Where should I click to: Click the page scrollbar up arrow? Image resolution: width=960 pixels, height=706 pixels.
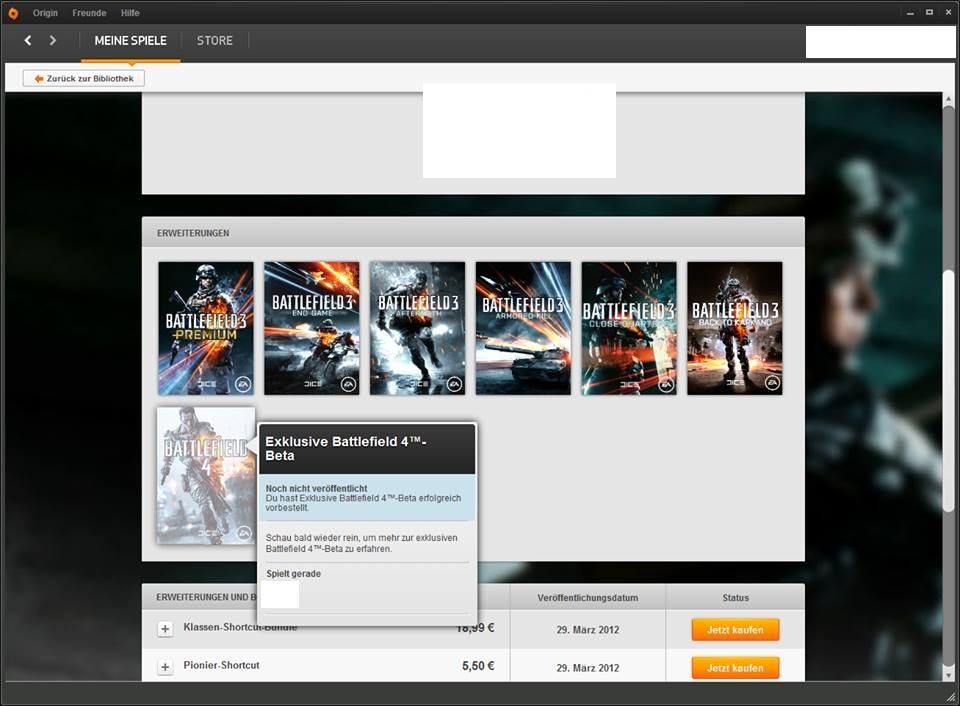[948, 99]
